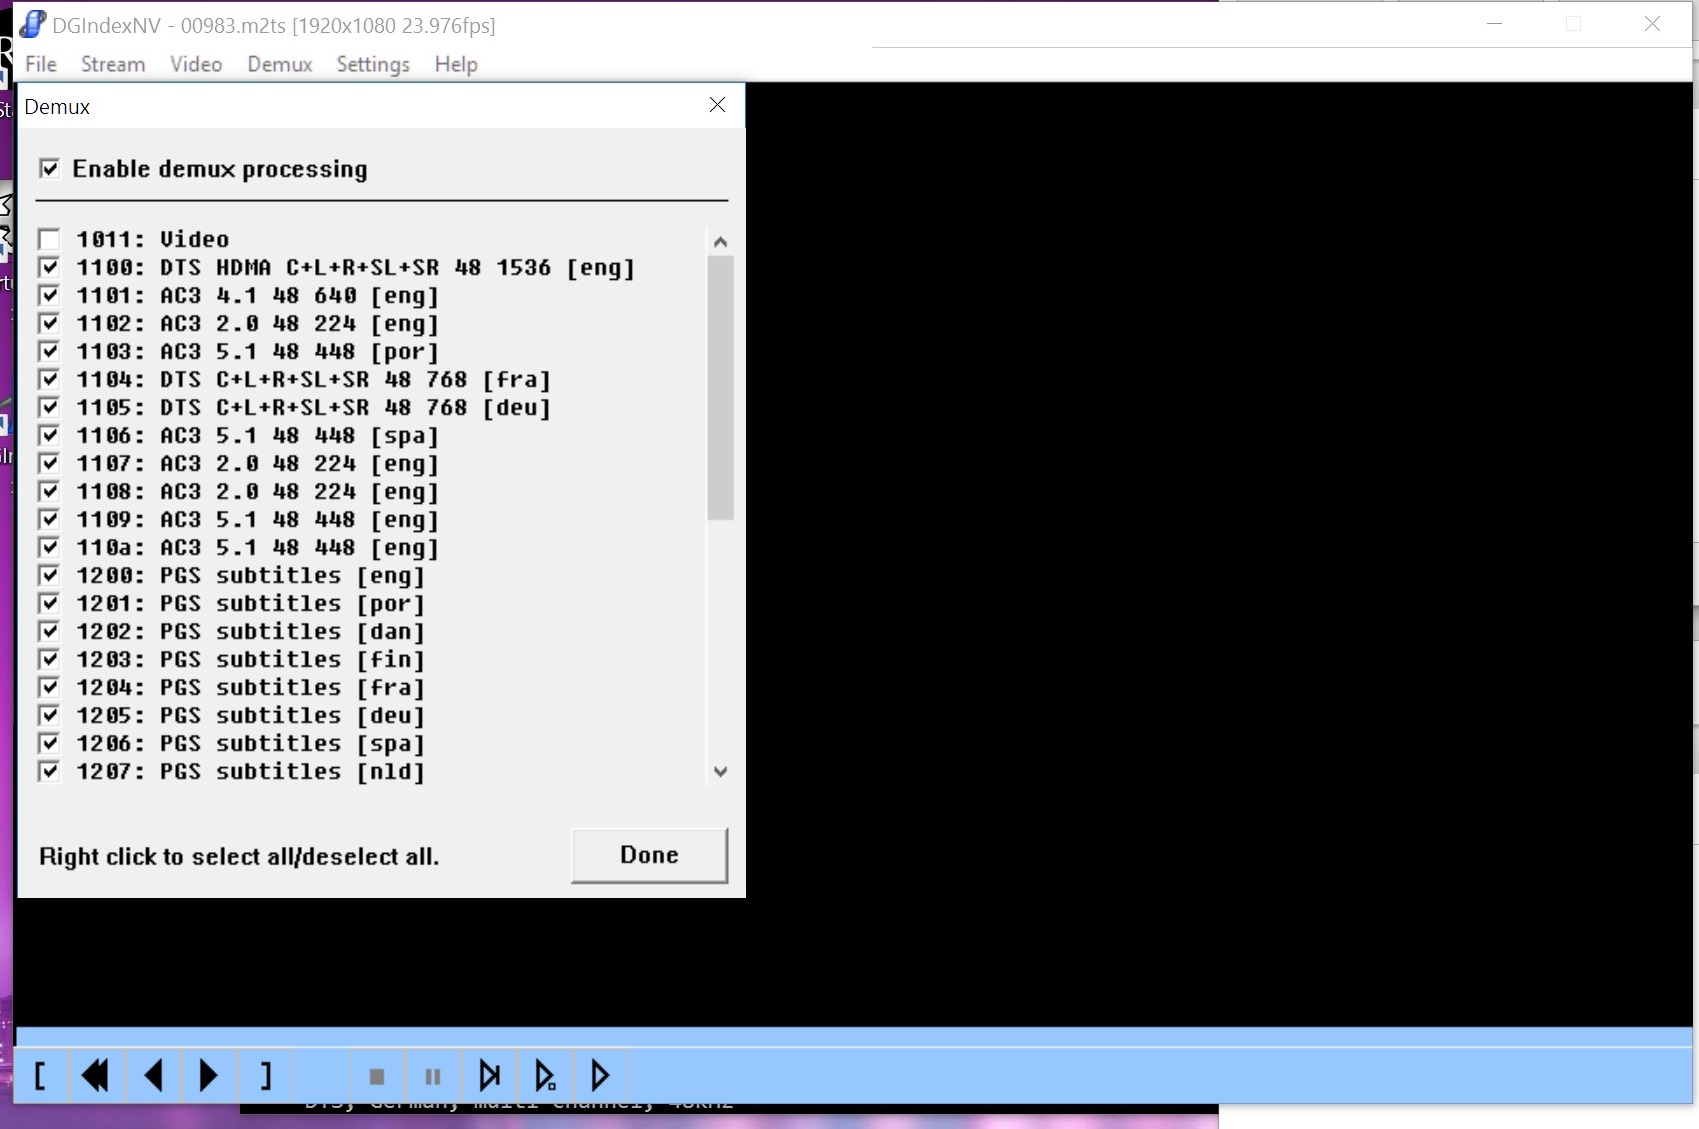Screen dimensions: 1699x1129
Task: Click the stream list scroll down arrow
Action: 720,772
